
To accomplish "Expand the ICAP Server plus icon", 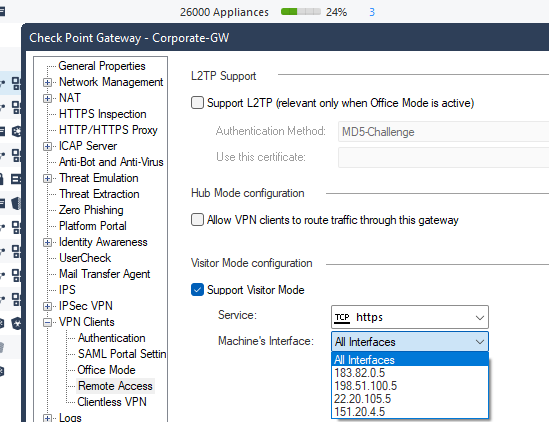I will click(x=48, y=146).
